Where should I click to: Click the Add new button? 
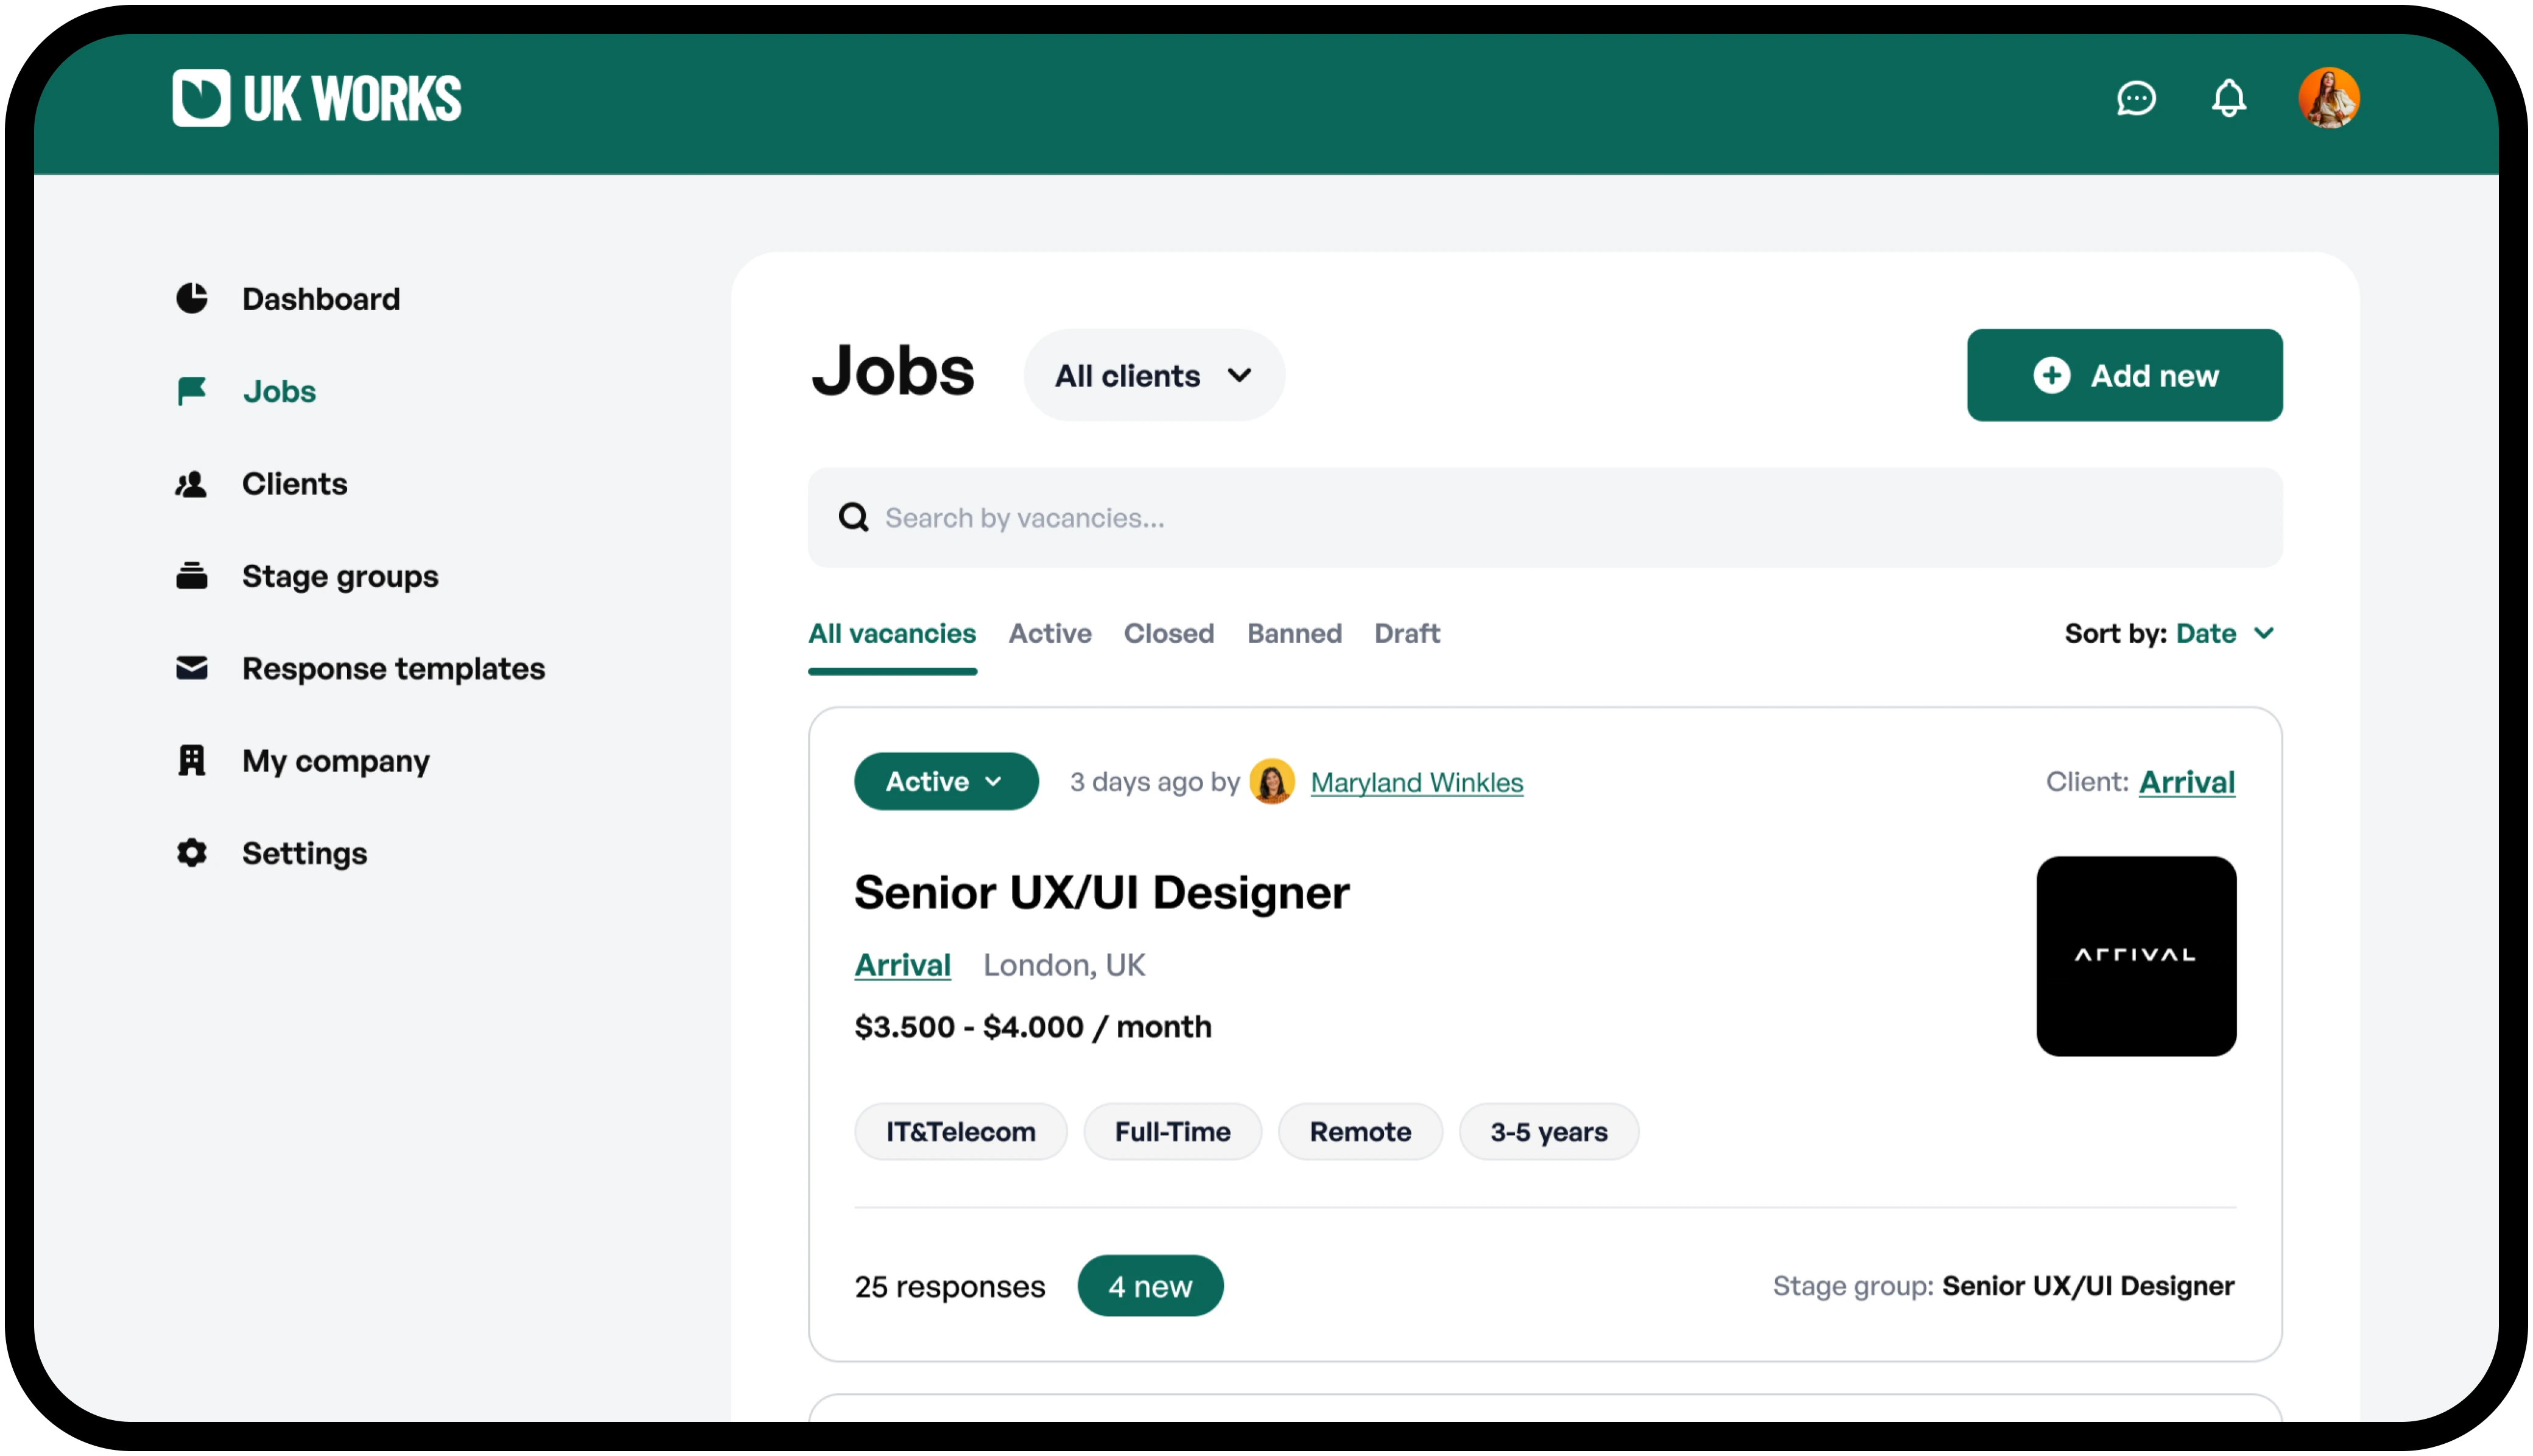[x=2124, y=375]
